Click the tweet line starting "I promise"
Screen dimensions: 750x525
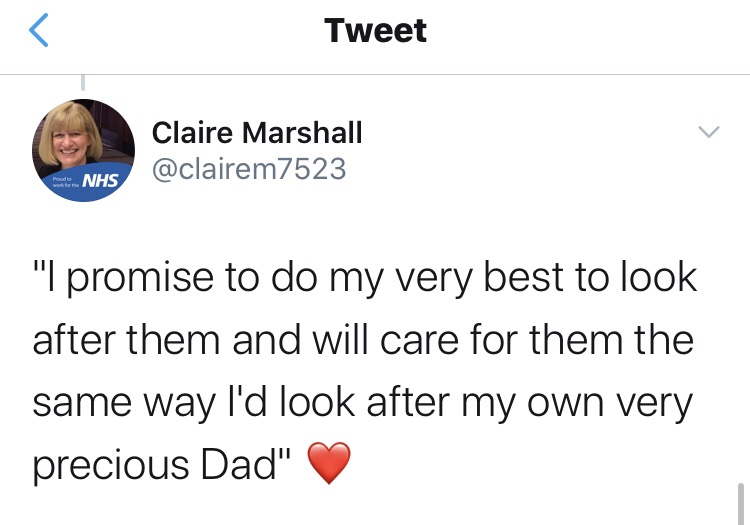(x=365, y=278)
